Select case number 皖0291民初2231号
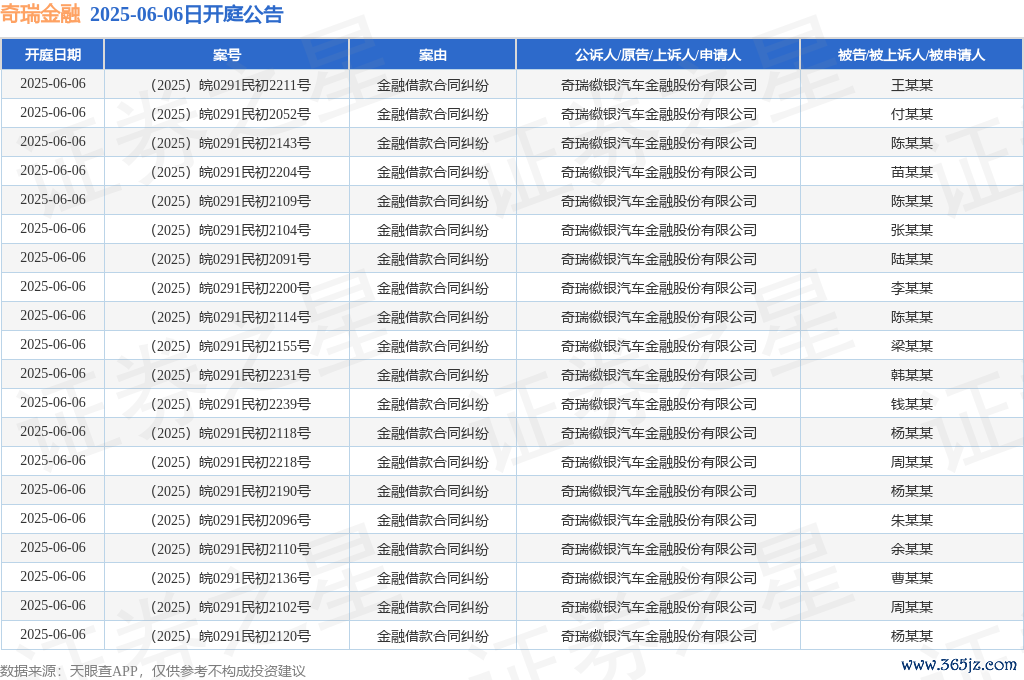The width and height of the screenshot is (1024, 680). 231,375
